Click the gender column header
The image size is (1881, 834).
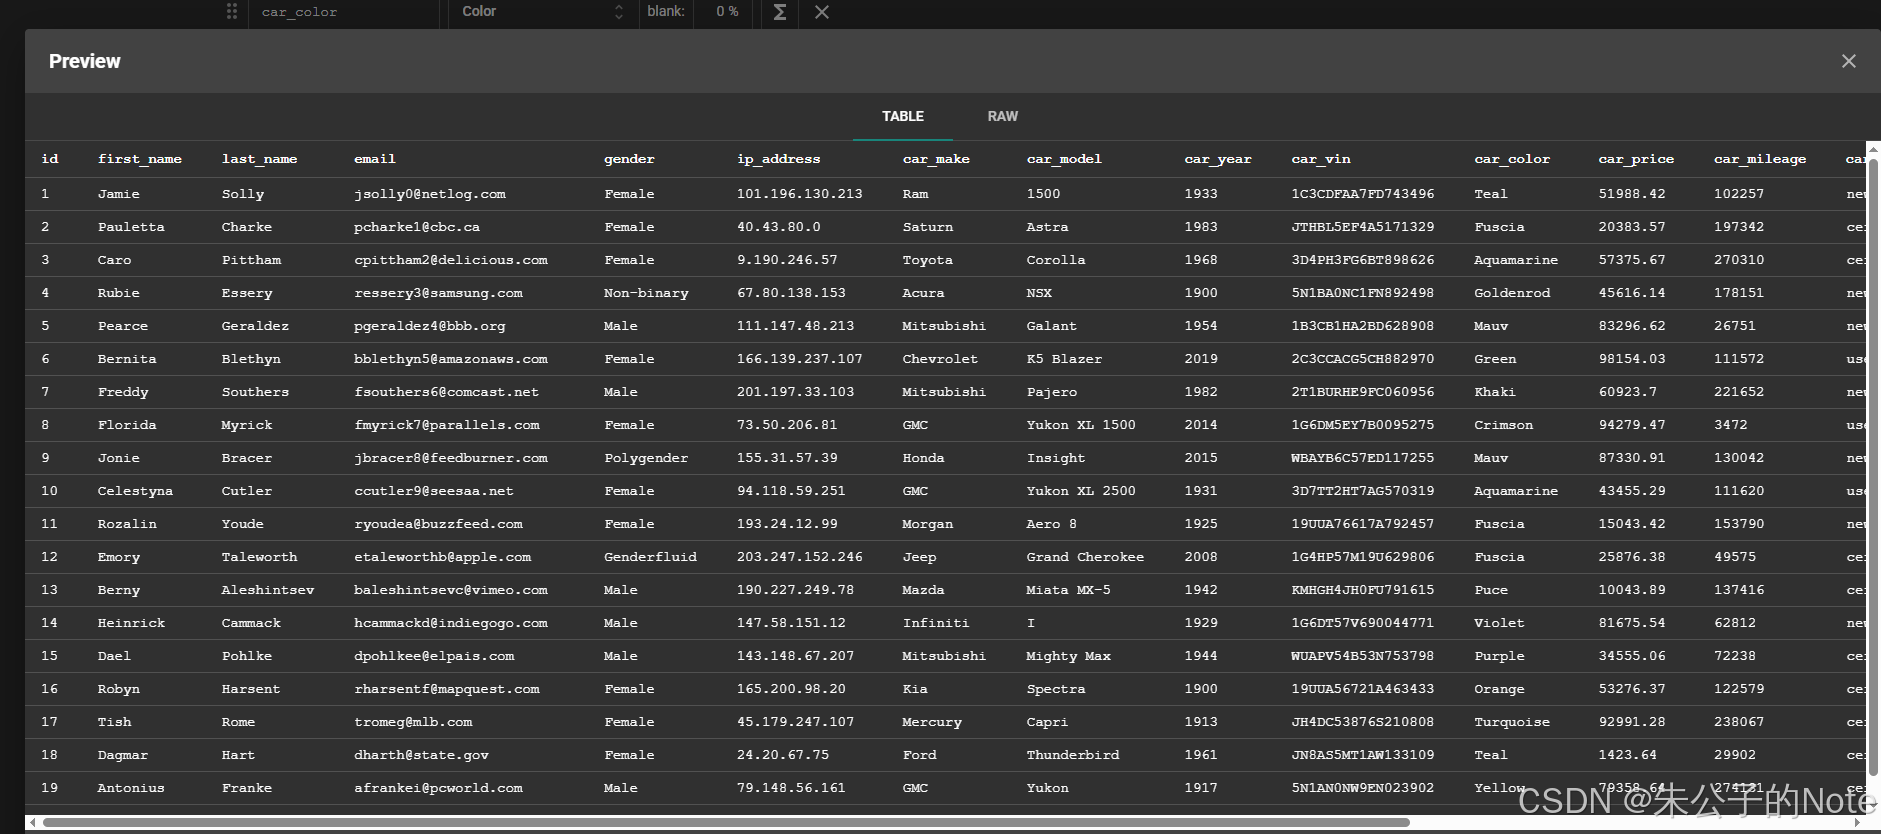pos(629,159)
